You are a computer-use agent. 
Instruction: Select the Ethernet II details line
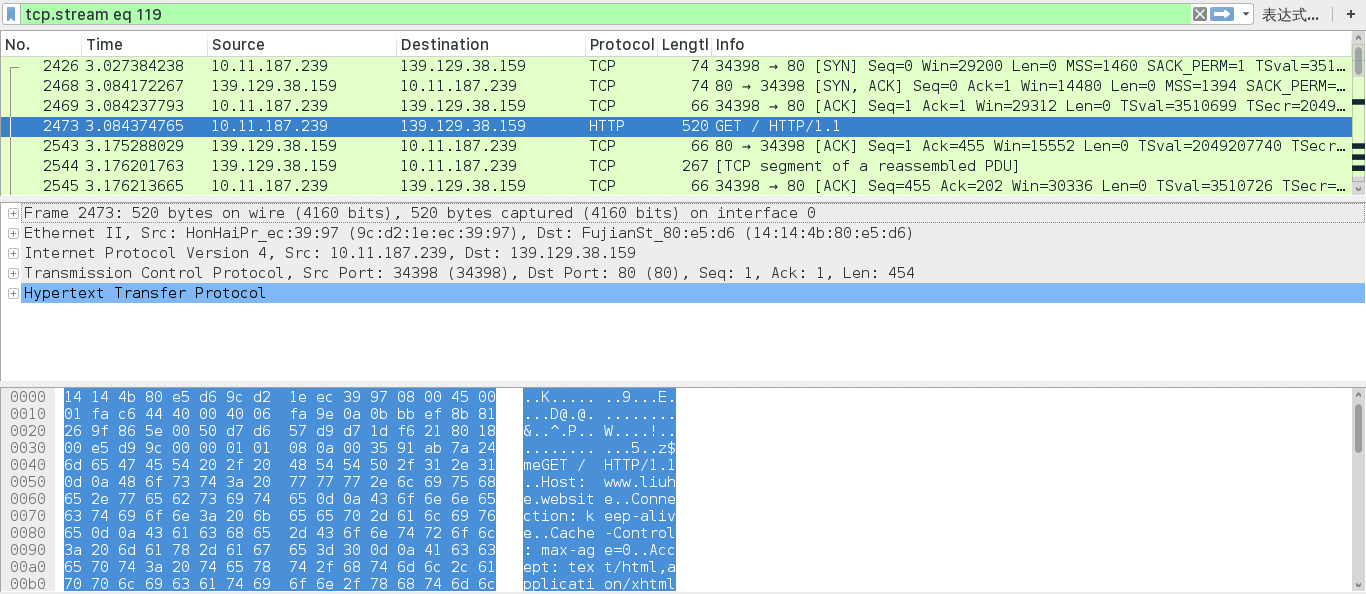pos(692,233)
